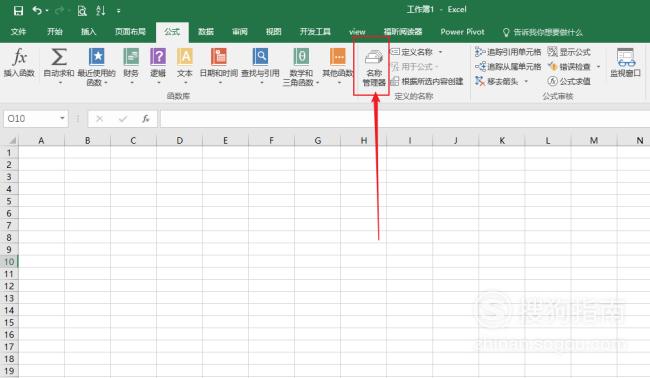Select column A header
The height and width of the screenshot is (378, 650).
tap(41, 141)
